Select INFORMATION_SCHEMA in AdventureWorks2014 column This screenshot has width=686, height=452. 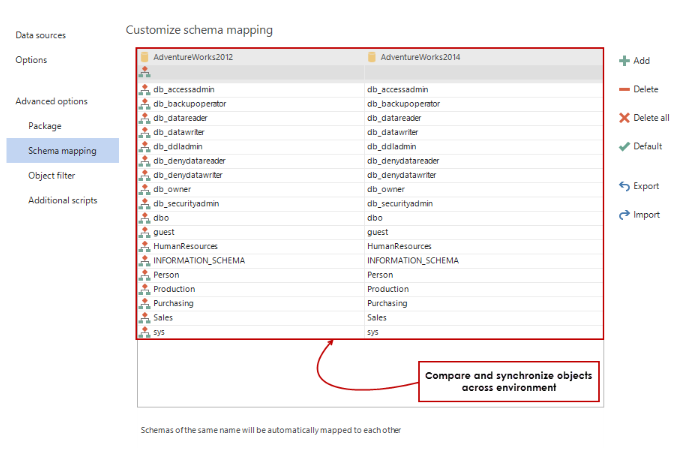pyautogui.click(x=413, y=261)
